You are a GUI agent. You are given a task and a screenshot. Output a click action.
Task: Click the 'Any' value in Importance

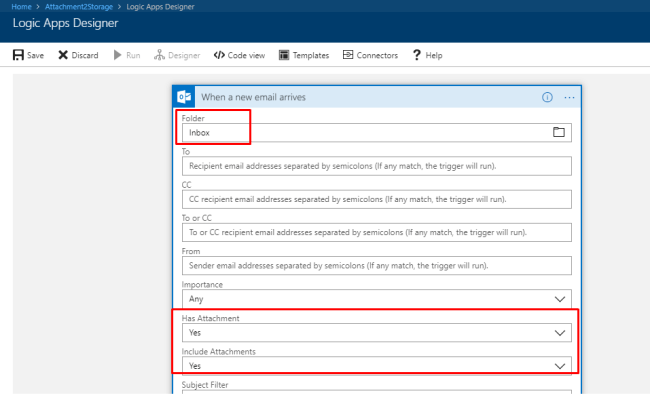tap(196, 299)
